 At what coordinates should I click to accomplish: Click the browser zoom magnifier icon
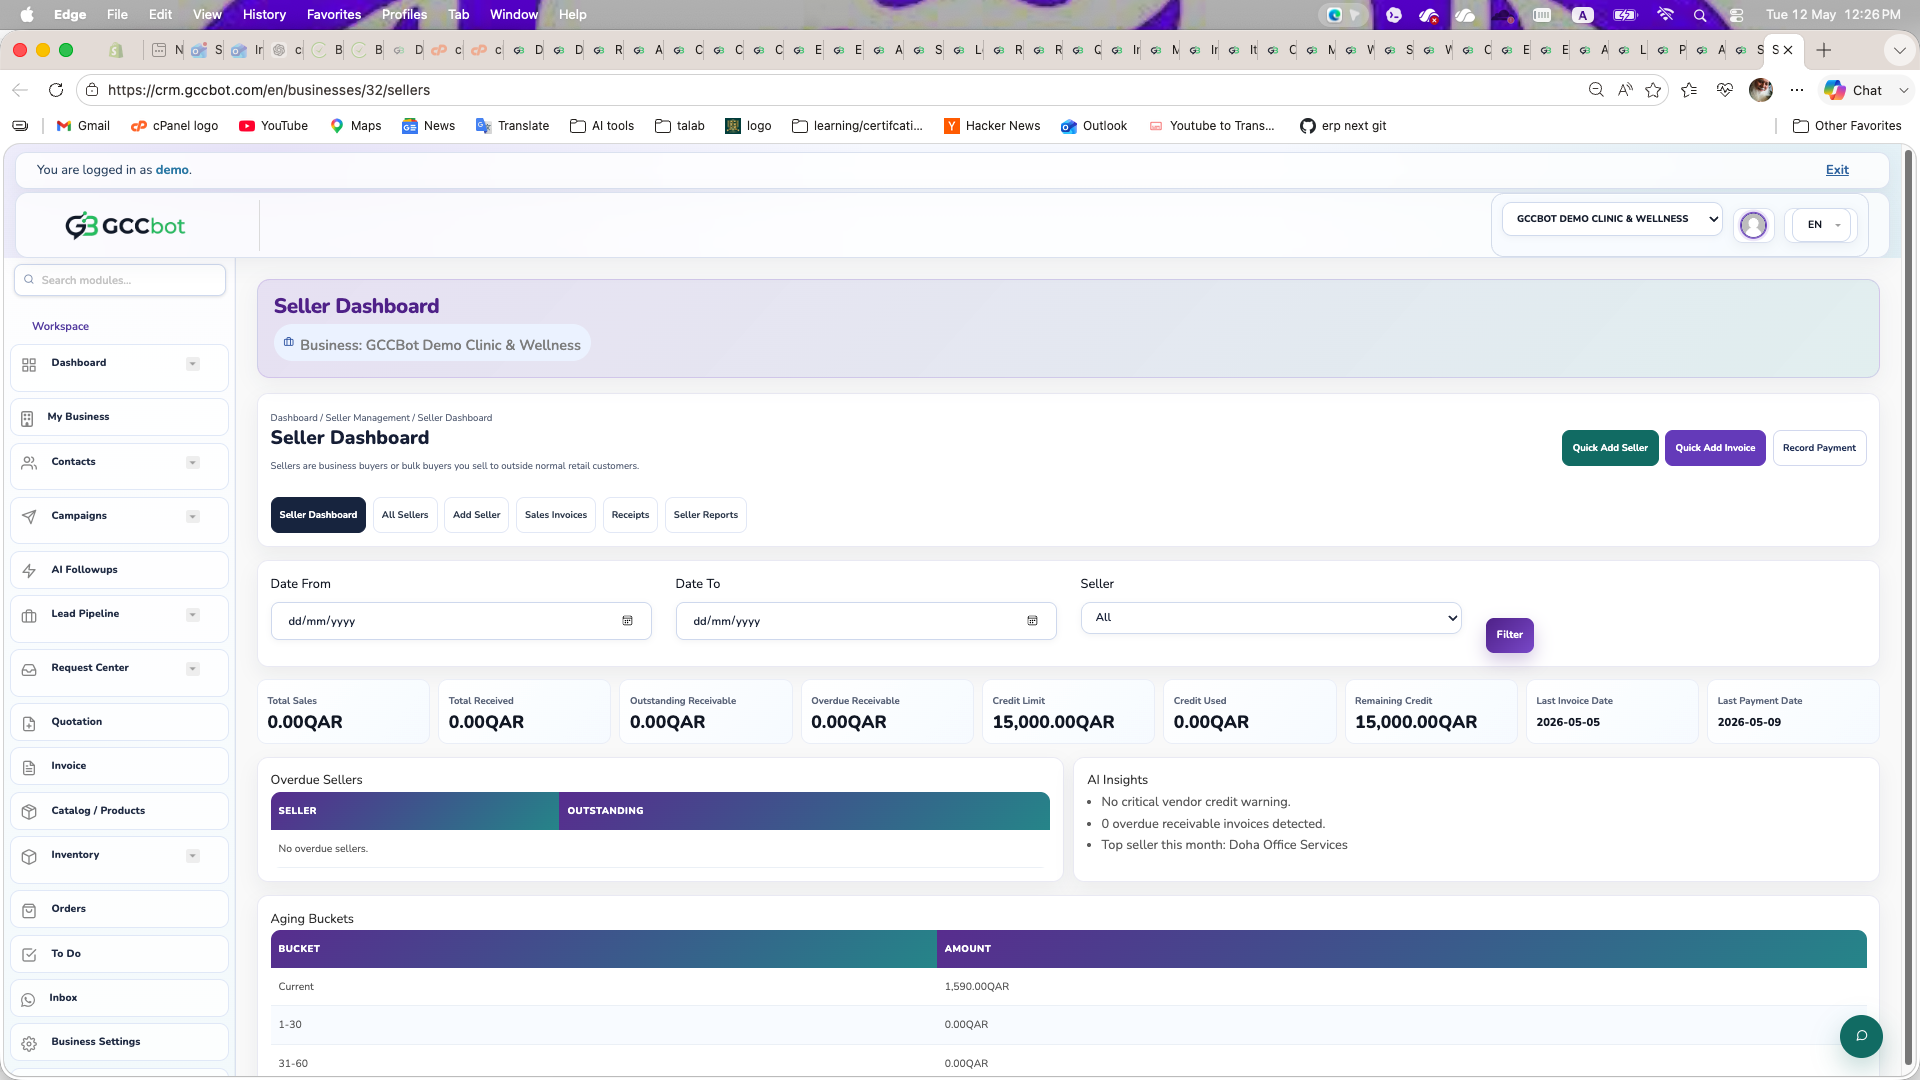pyautogui.click(x=1596, y=90)
